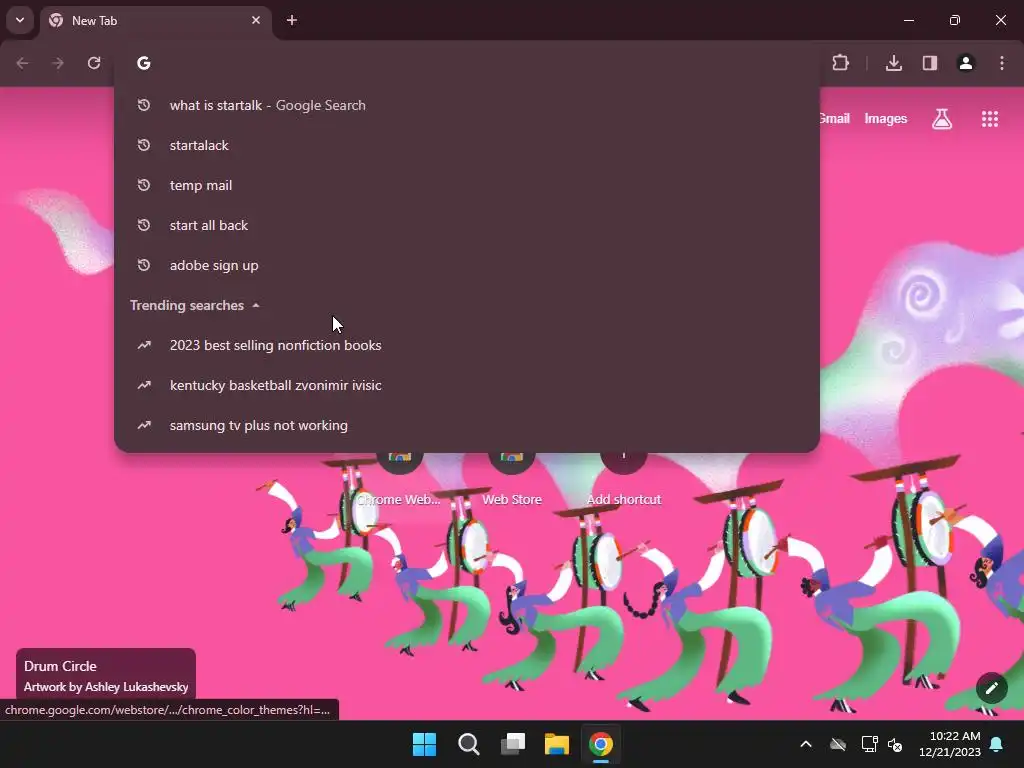
Task: Select suggestion 'startalack'
Action: coord(467,146)
